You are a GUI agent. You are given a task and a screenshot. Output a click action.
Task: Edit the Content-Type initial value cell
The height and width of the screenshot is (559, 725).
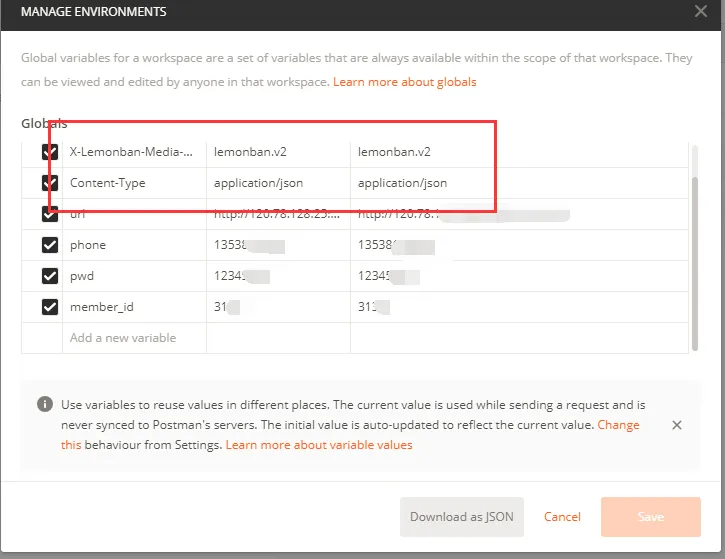point(278,183)
